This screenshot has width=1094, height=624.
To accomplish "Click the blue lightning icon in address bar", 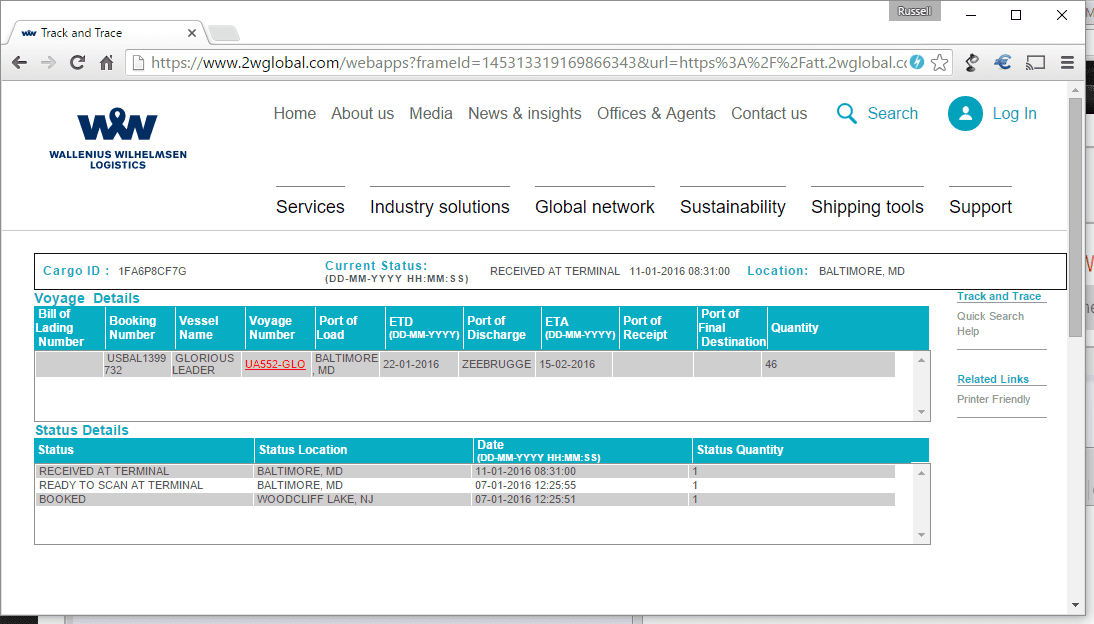I will [917, 62].
